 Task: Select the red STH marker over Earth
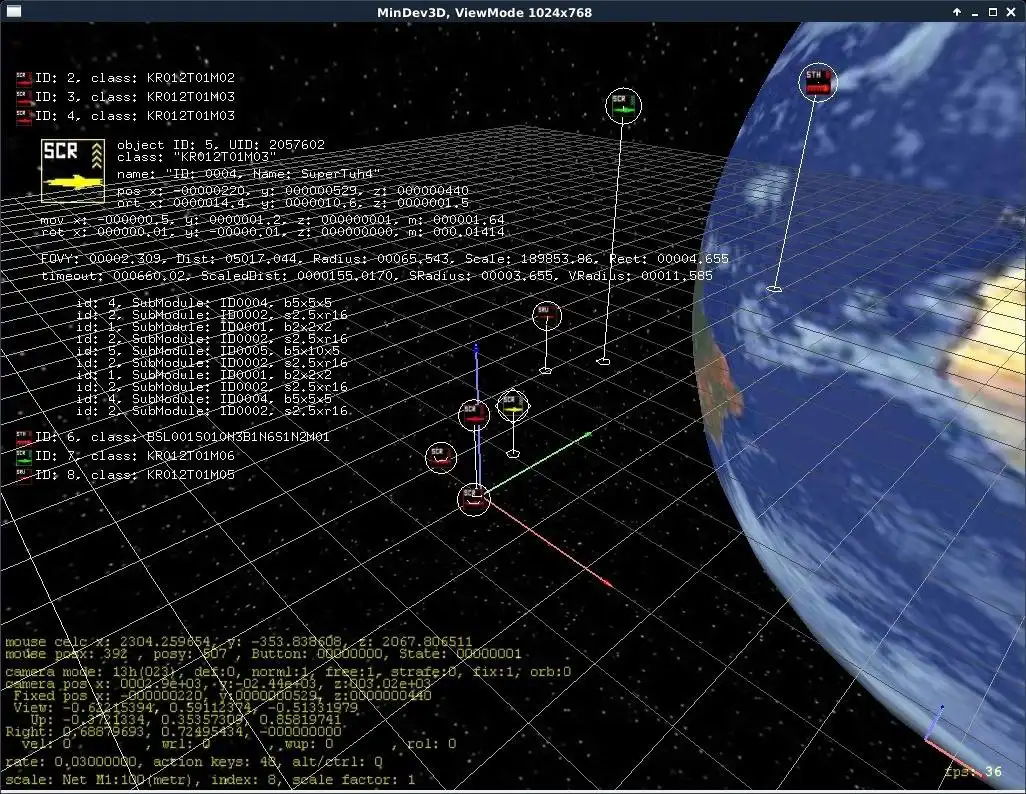(x=818, y=82)
